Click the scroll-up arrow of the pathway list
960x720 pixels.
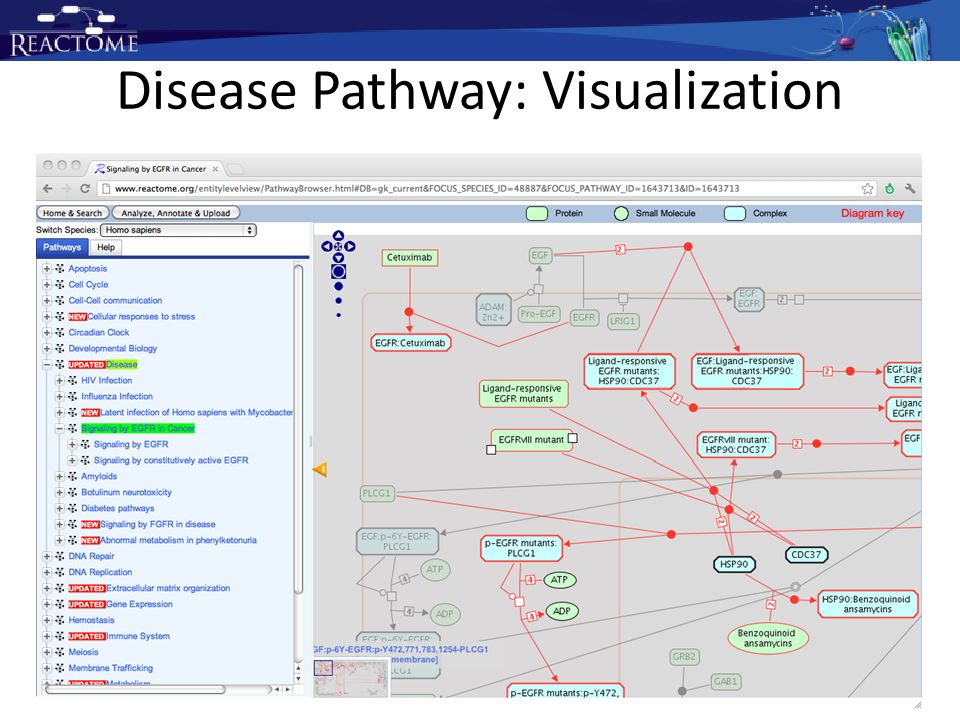tap(298, 668)
